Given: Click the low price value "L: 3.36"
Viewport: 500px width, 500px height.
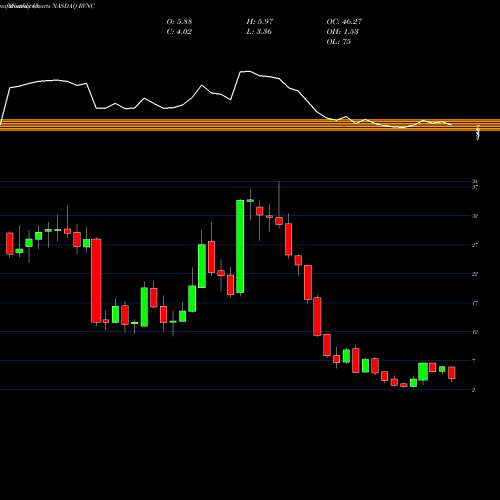Looking at the screenshot, I should pyautogui.click(x=259, y=32).
